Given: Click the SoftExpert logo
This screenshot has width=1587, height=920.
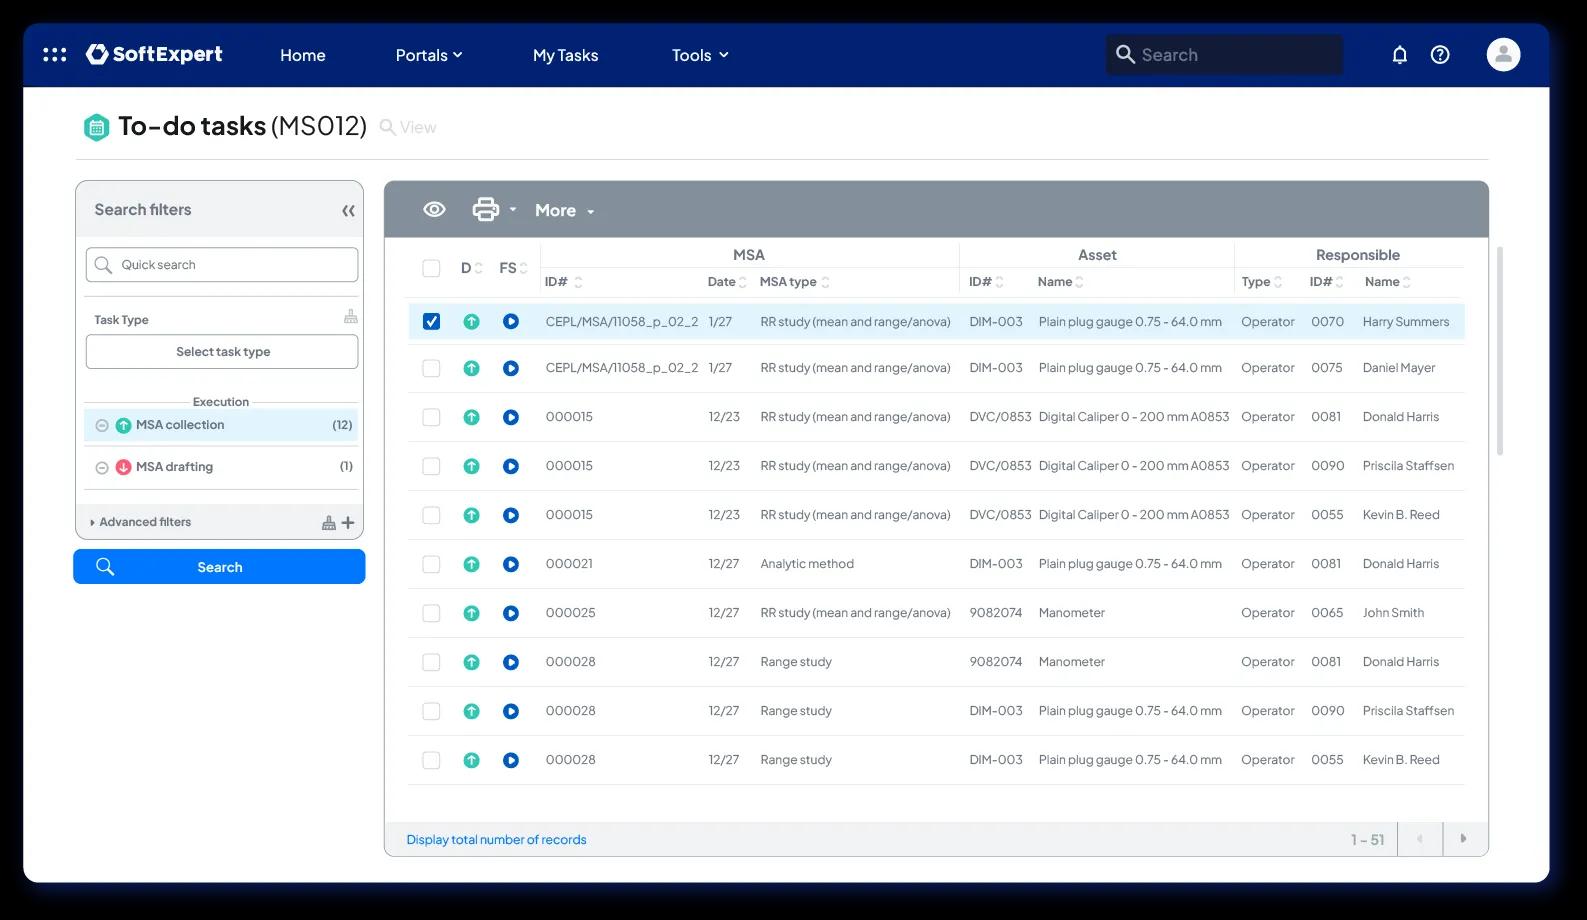Looking at the screenshot, I should (154, 54).
